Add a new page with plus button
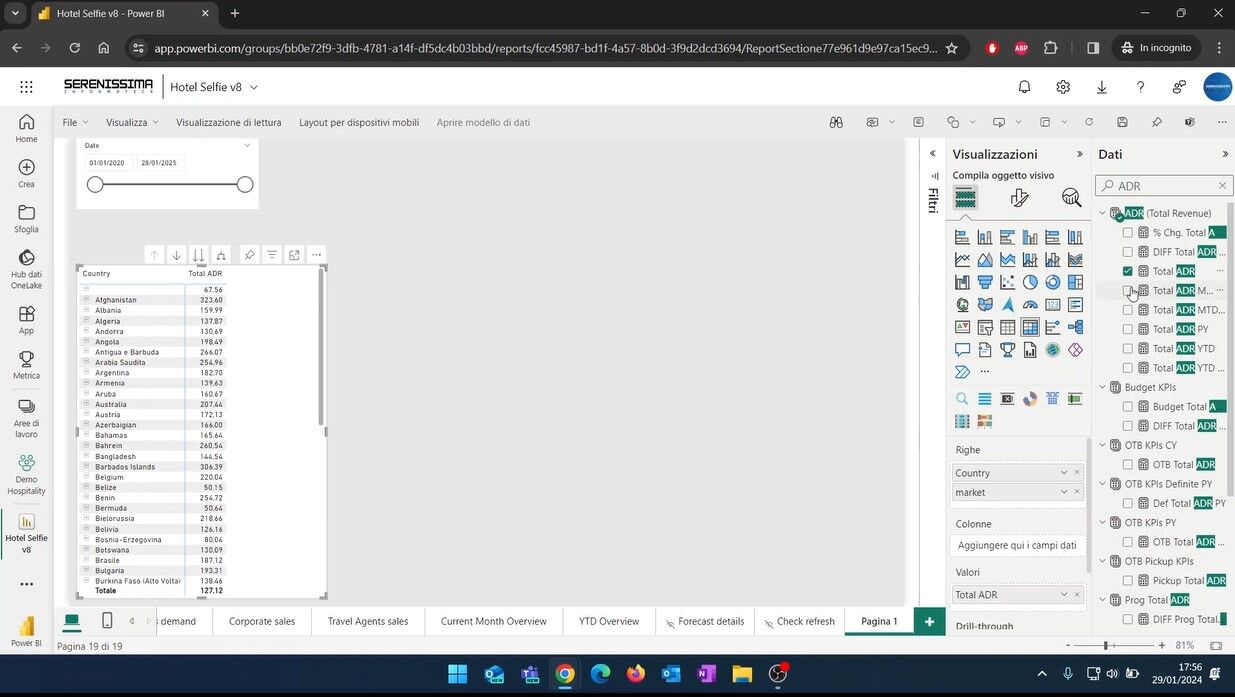The height and width of the screenshot is (697, 1235). click(x=929, y=621)
